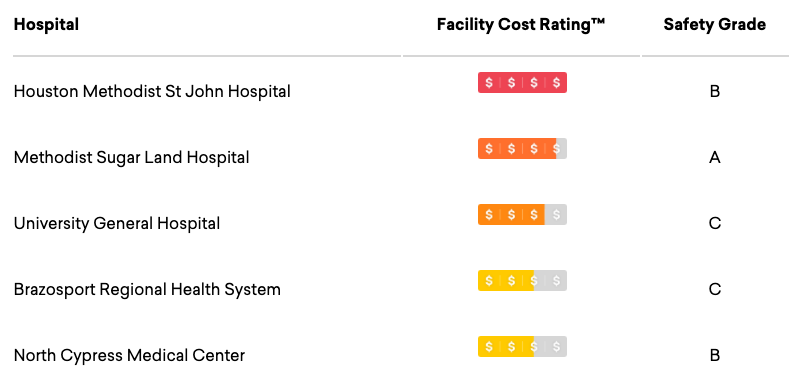Click University General Hospital's C safety grade
801x390 pixels.
coord(715,224)
